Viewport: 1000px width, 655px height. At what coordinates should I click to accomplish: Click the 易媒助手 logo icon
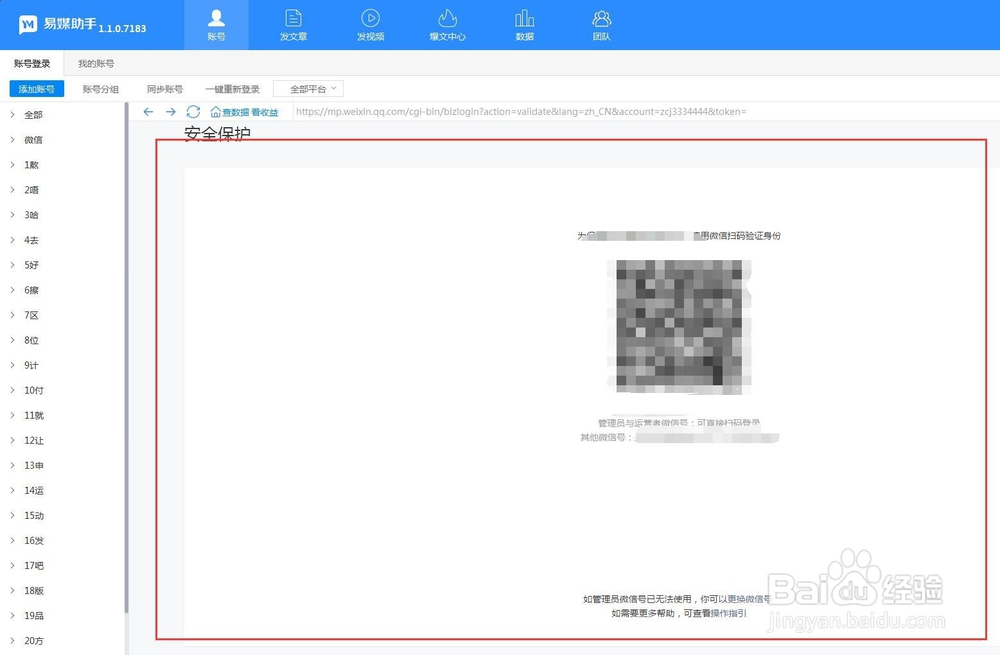[28, 25]
